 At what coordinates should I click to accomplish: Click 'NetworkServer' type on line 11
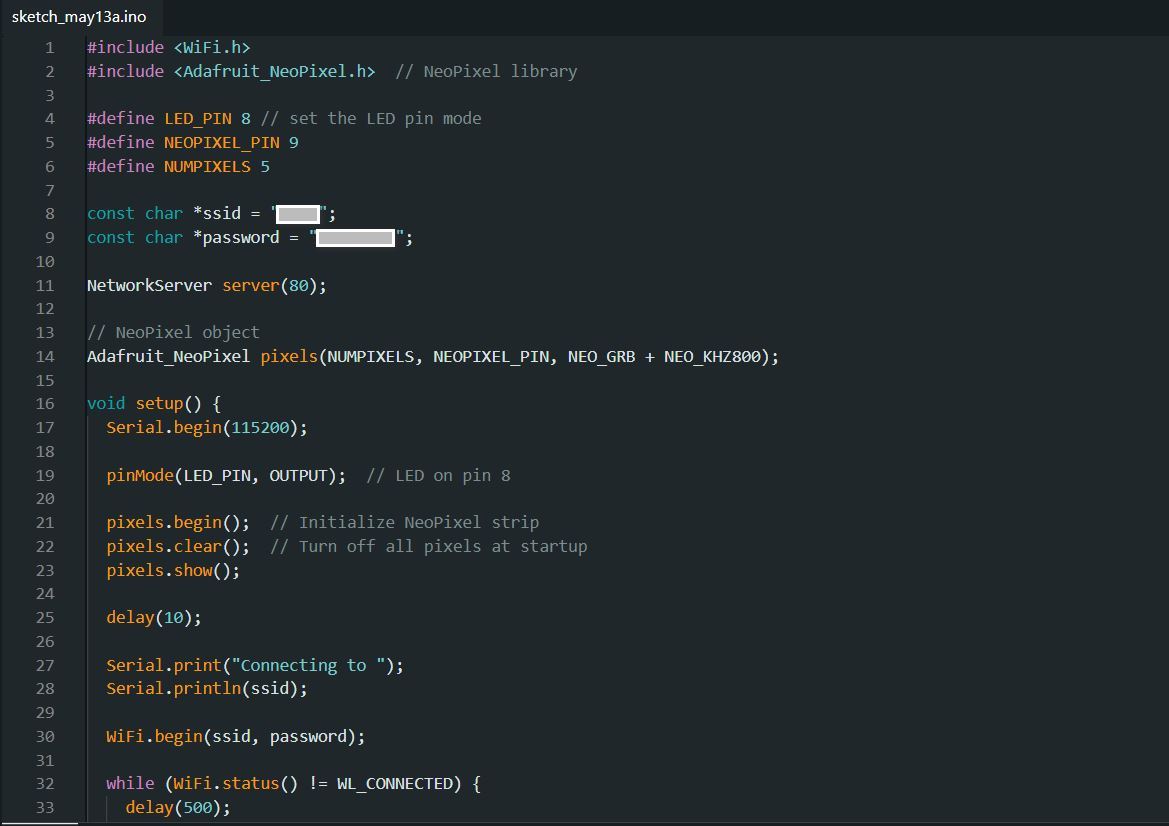pos(149,286)
